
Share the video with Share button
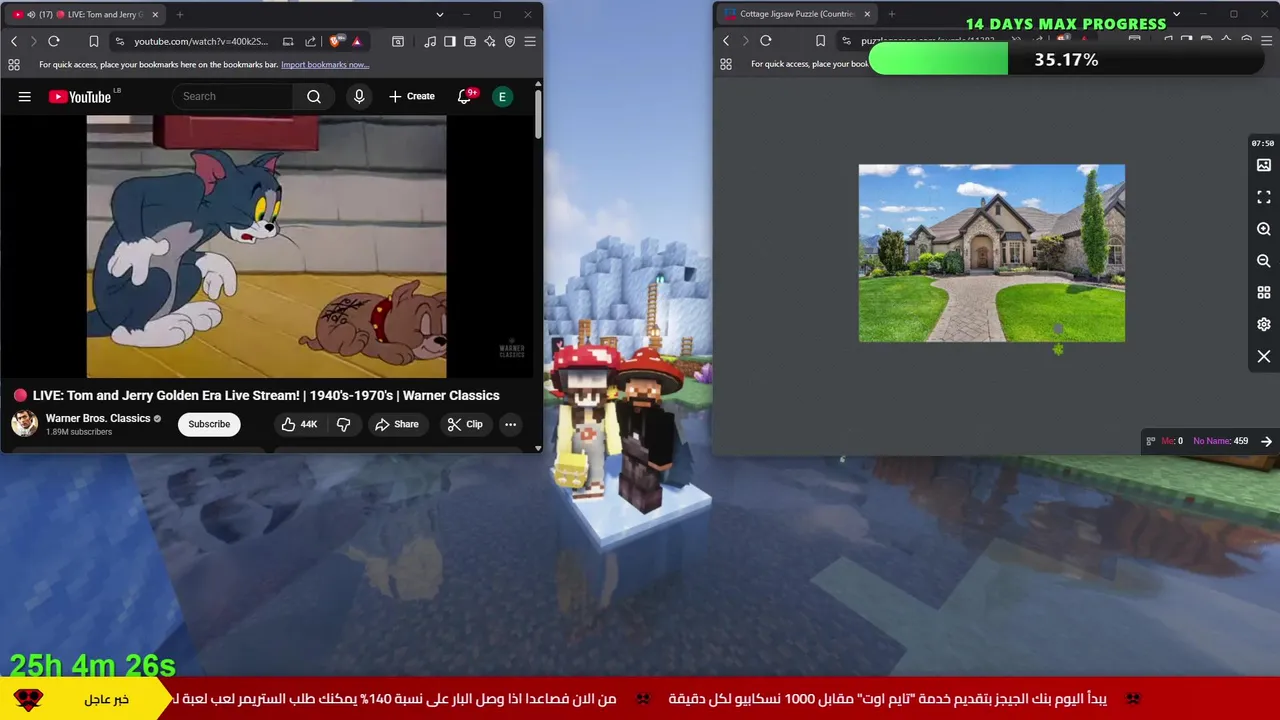coord(397,424)
